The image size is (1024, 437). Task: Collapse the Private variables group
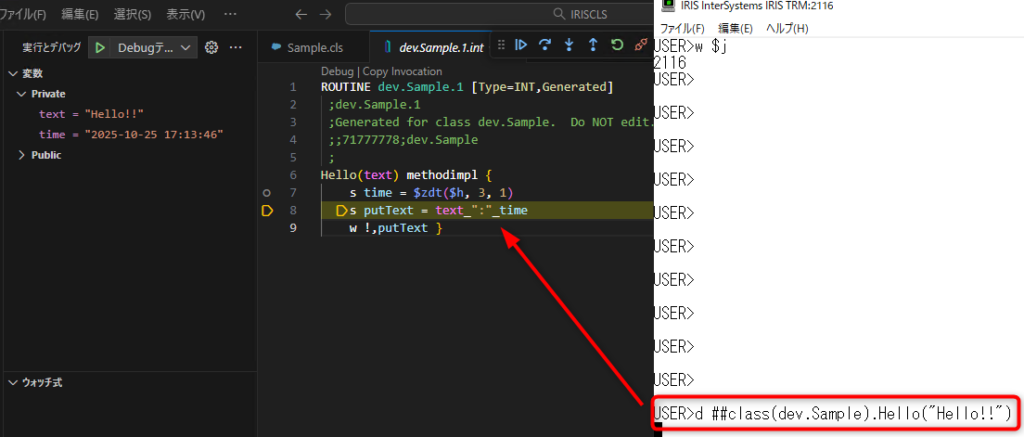(22, 93)
